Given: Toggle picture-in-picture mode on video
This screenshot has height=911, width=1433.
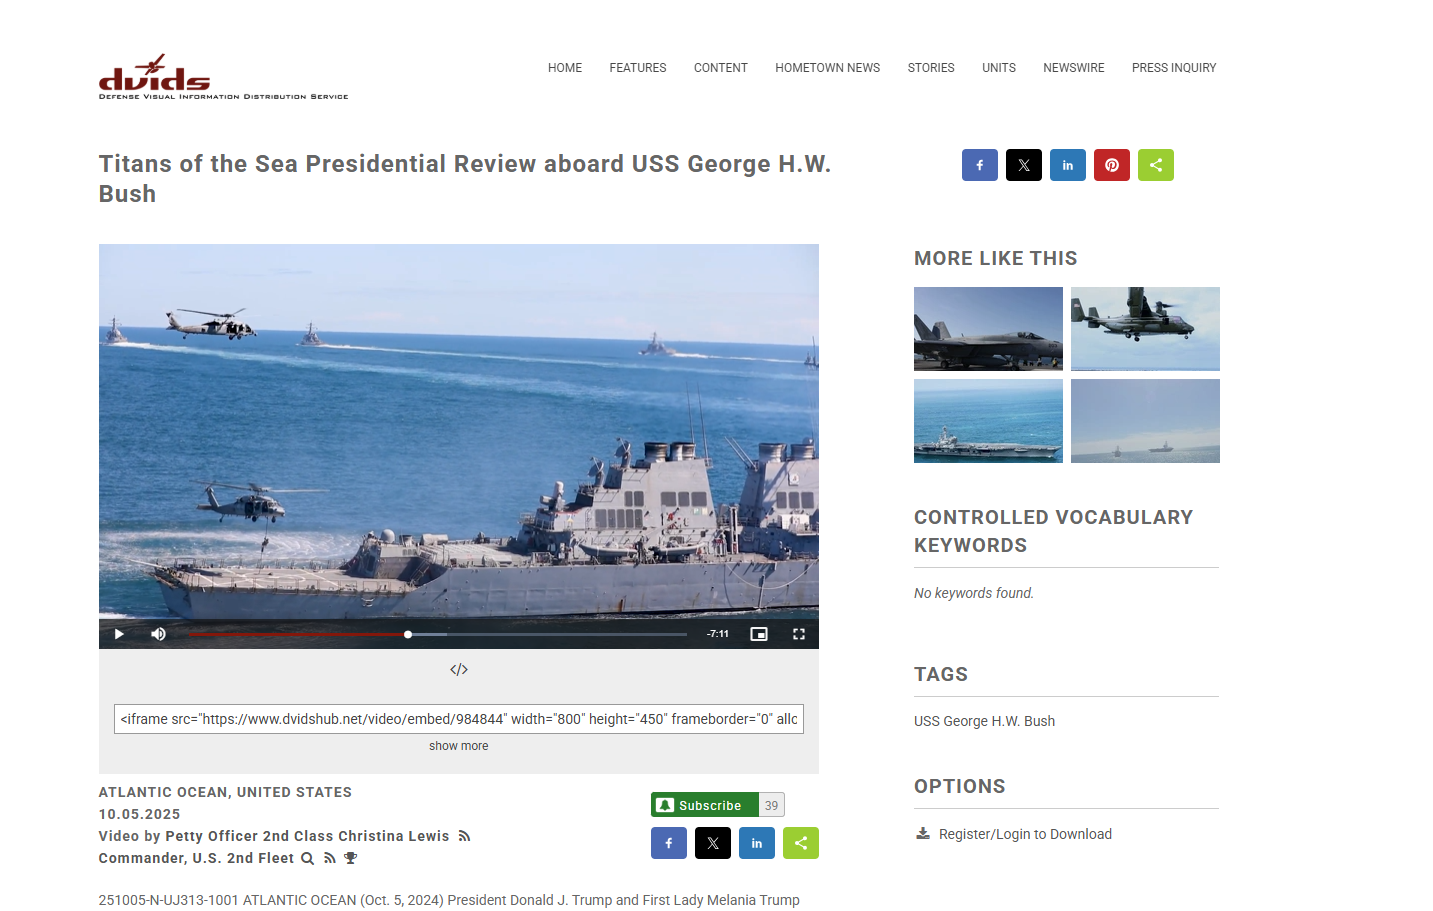Looking at the screenshot, I should click(759, 634).
